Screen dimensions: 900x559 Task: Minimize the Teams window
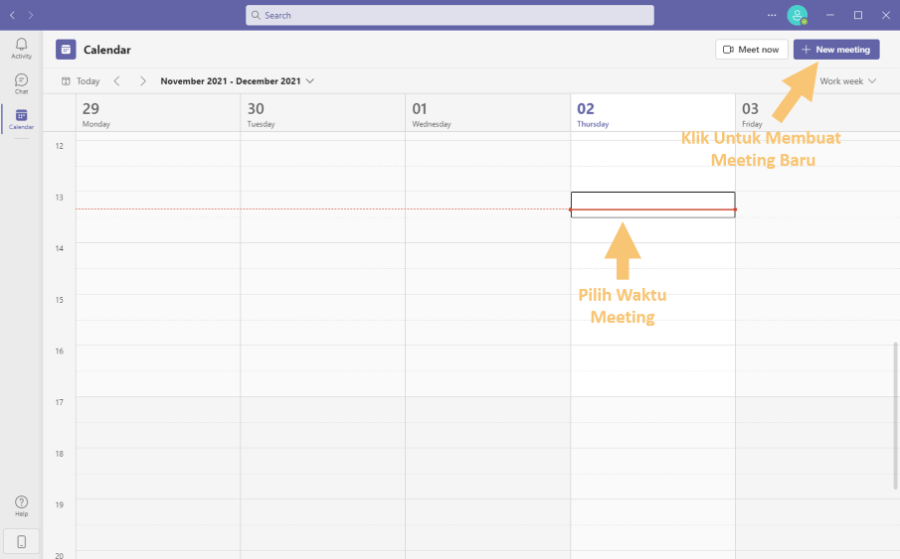[830, 15]
